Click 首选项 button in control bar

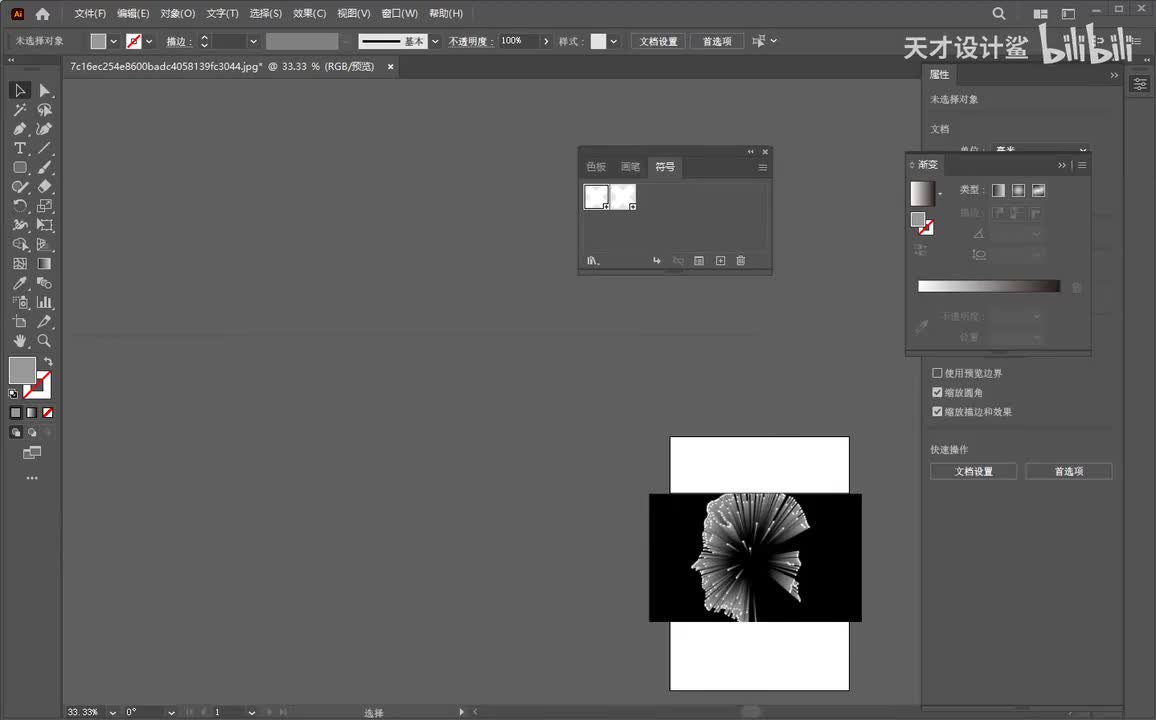(x=717, y=41)
